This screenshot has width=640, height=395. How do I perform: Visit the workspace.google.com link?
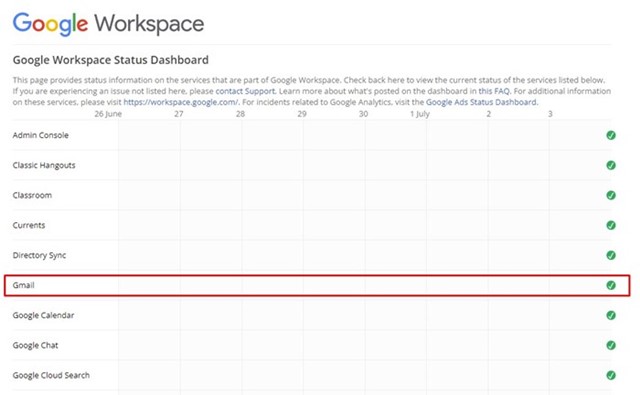click(181, 102)
